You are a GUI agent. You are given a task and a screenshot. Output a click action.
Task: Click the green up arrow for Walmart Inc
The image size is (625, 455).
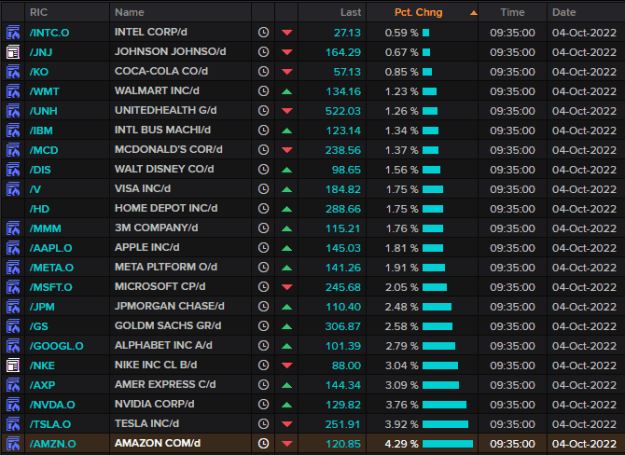(287, 92)
